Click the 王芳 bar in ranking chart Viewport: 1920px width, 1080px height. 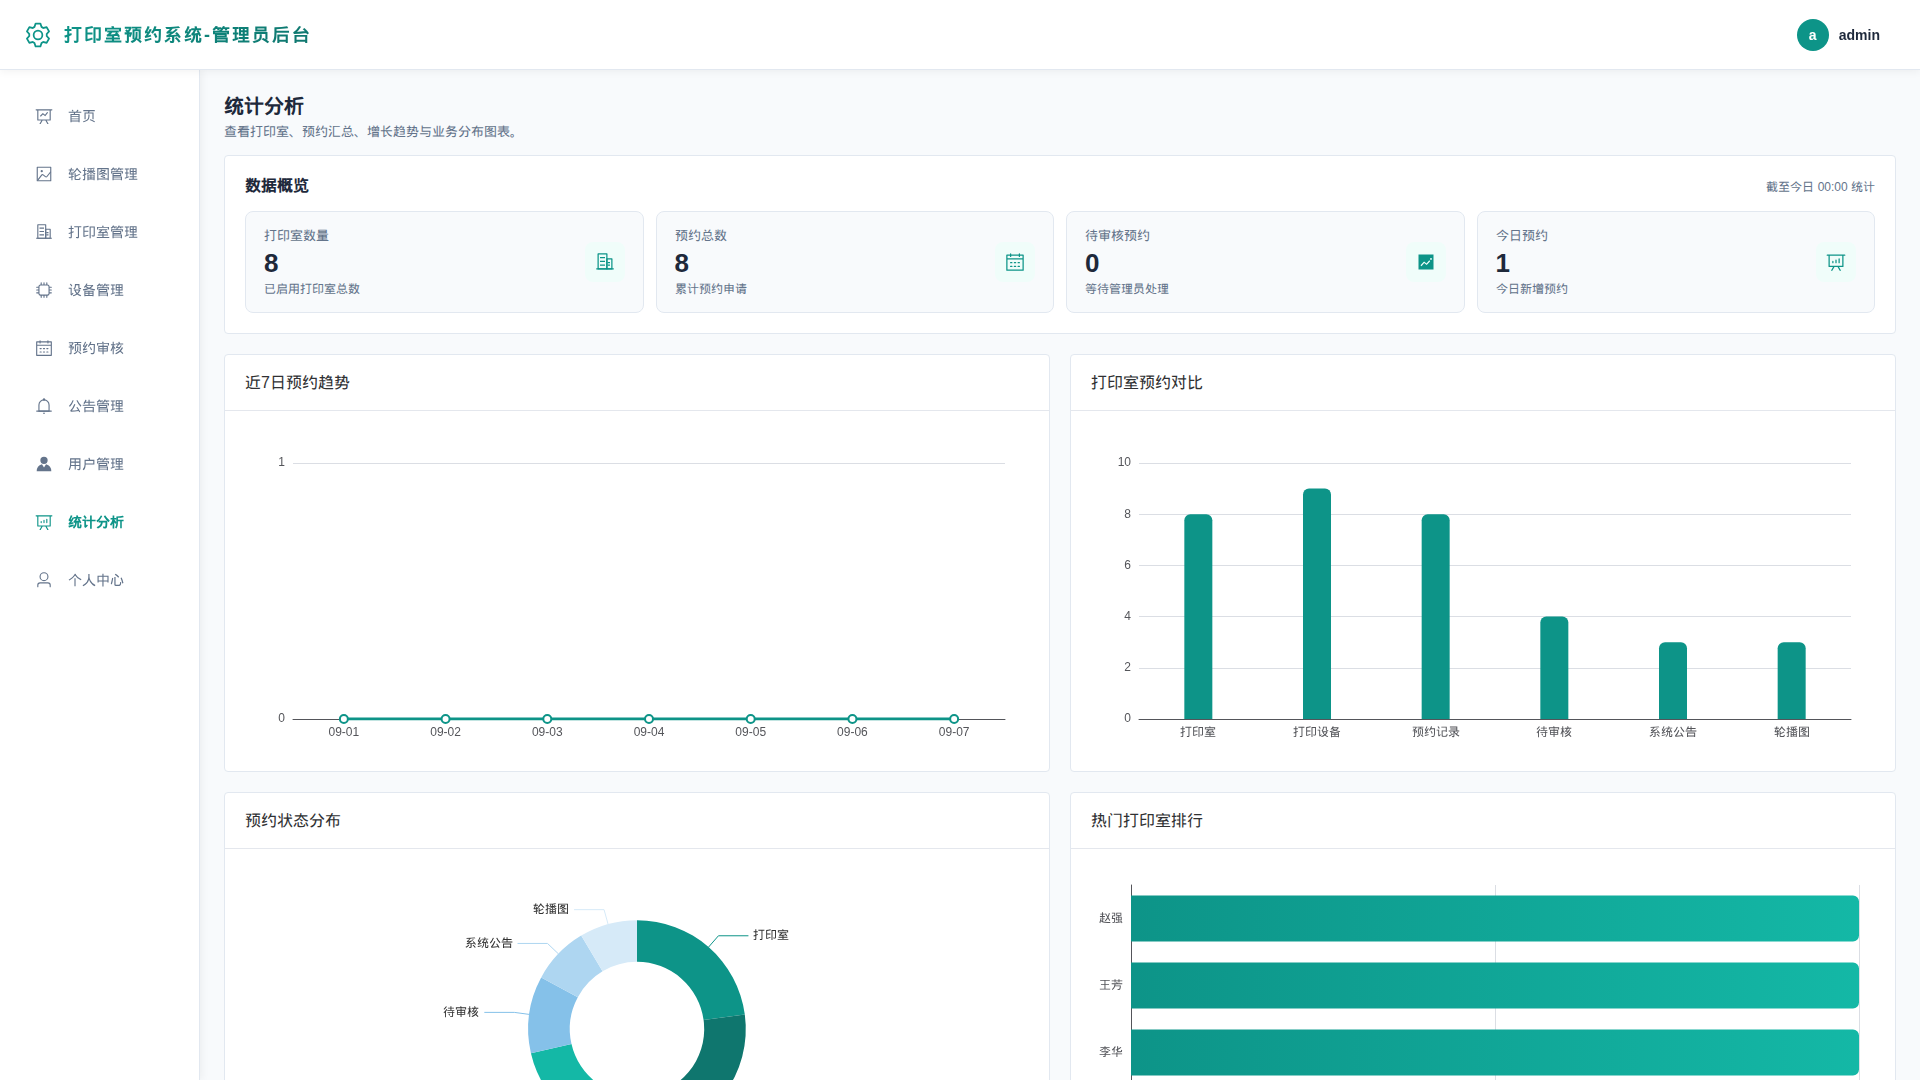click(1495, 985)
